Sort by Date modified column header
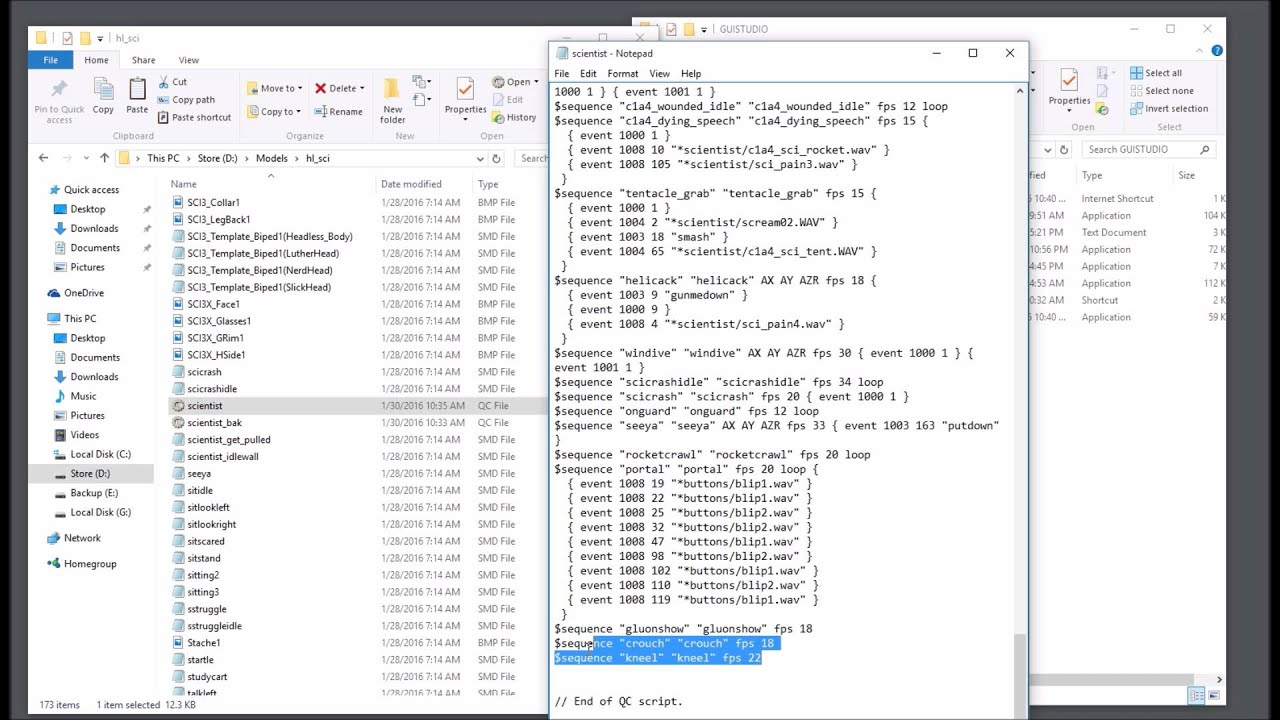 click(411, 184)
